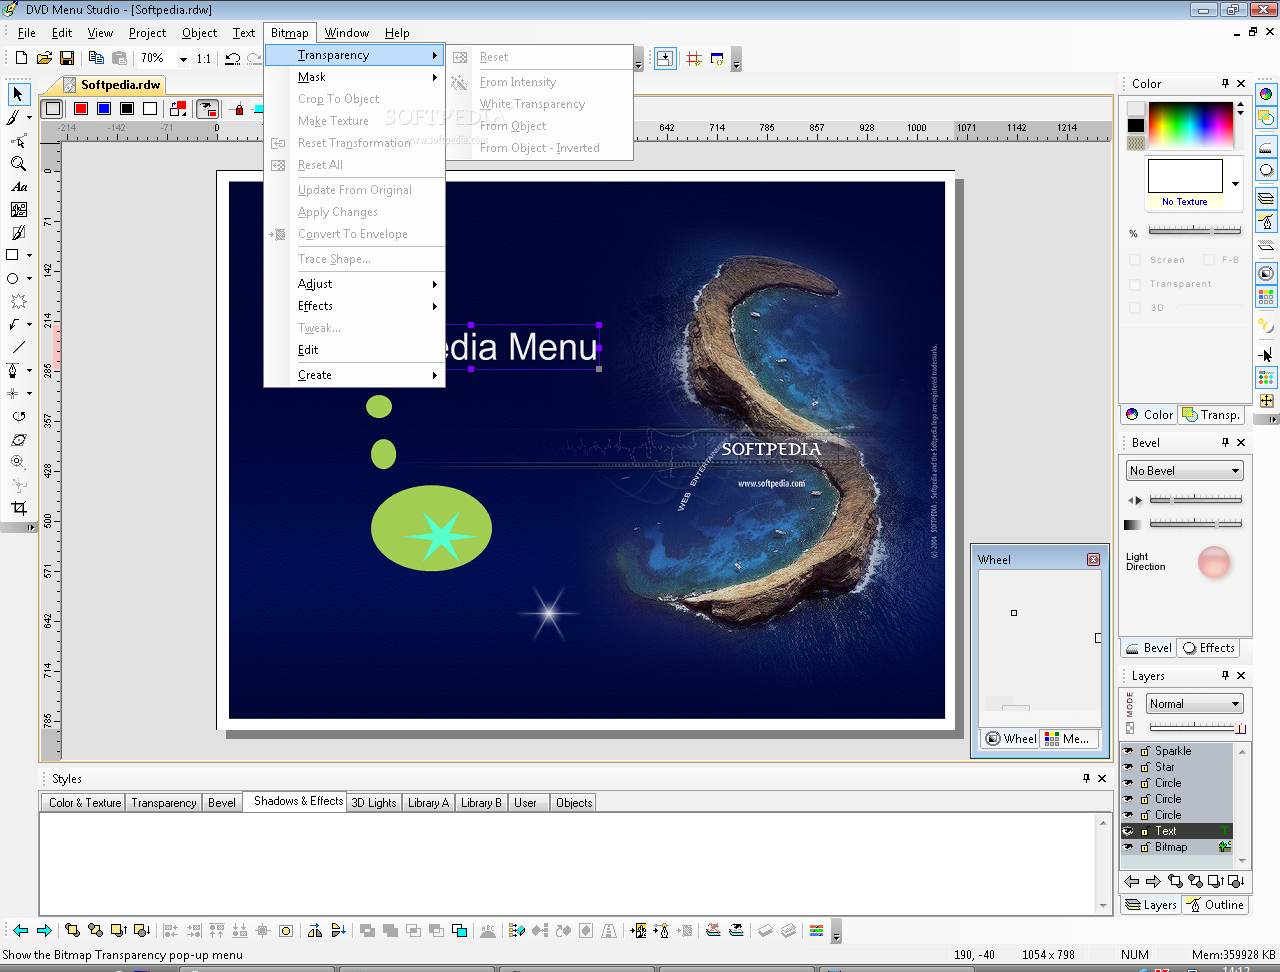Switch to the Outline tab
Screen dimensions: 1280x972
coord(1215,905)
